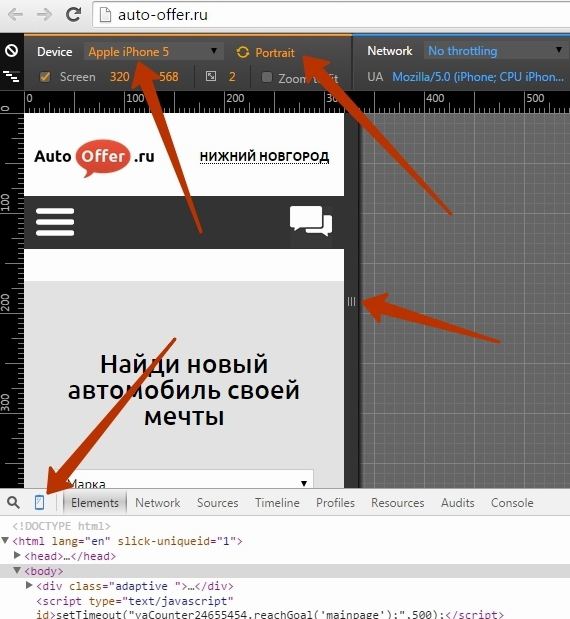
Task: Click the DevTools search magnifier icon
Action: pos(13,503)
